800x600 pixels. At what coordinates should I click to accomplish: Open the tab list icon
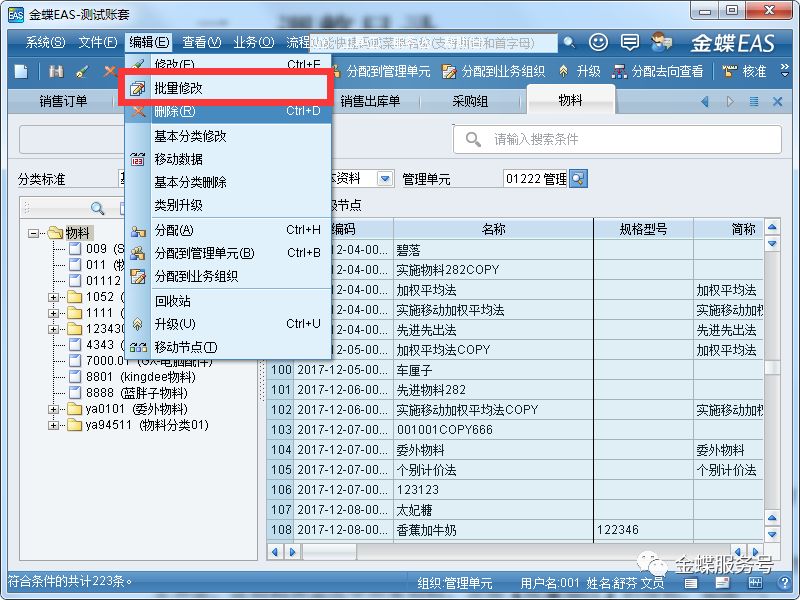tap(754, 102)
